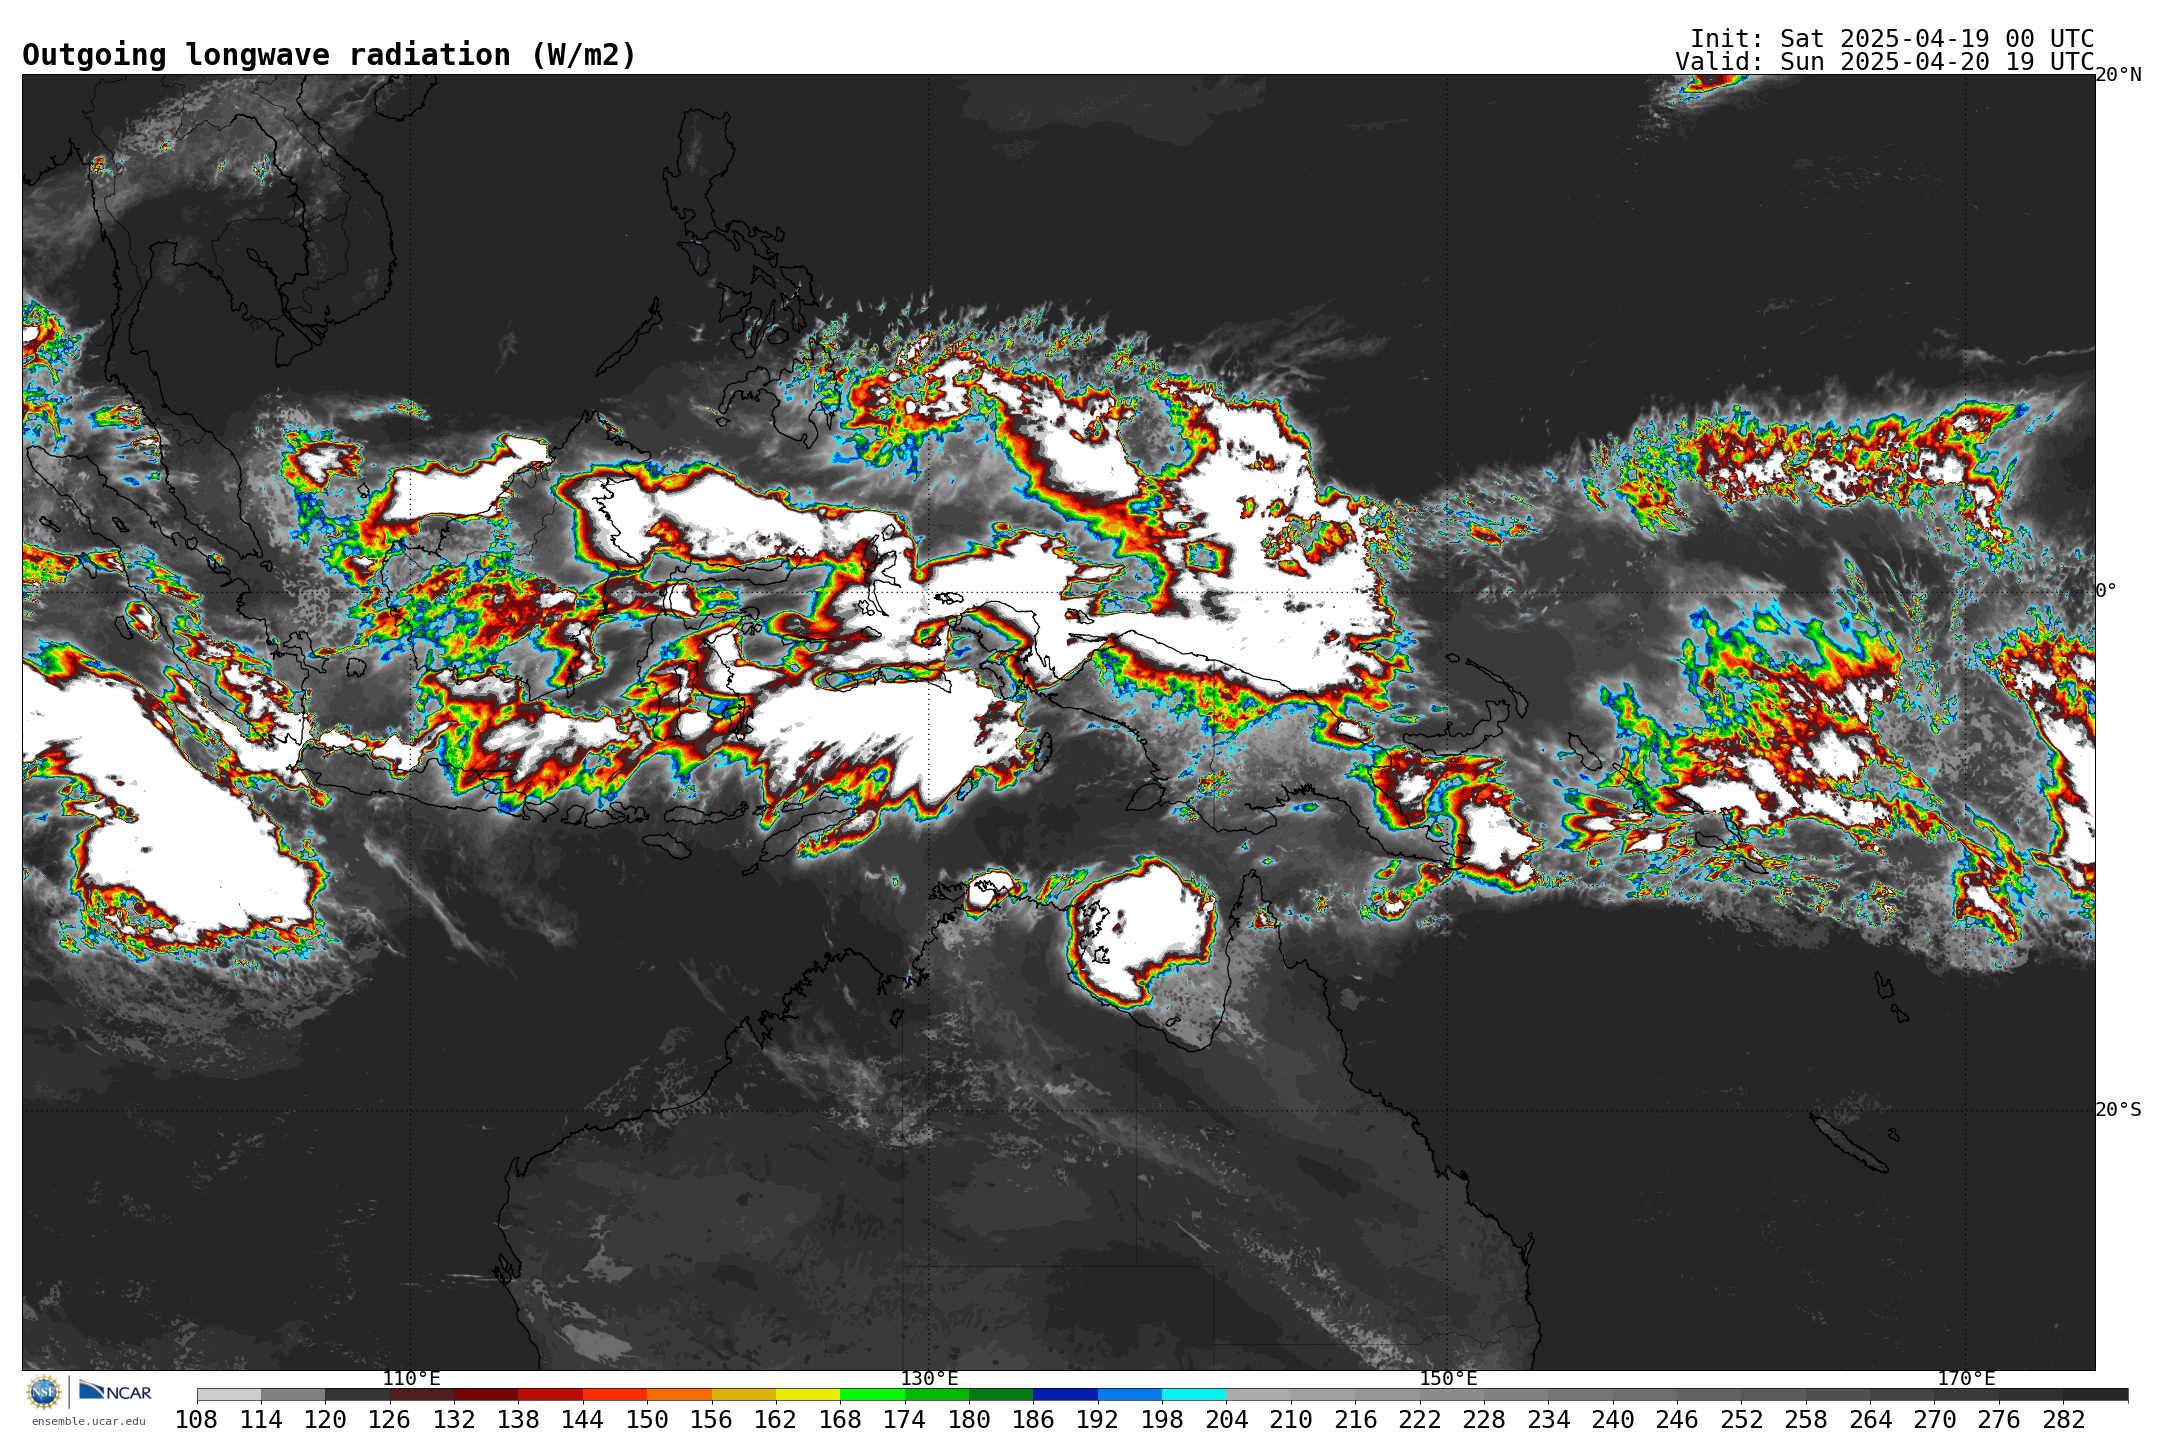
Task: Select the "Outgoing longwave radiation (W/m2)" title
Action: (329, 55)
